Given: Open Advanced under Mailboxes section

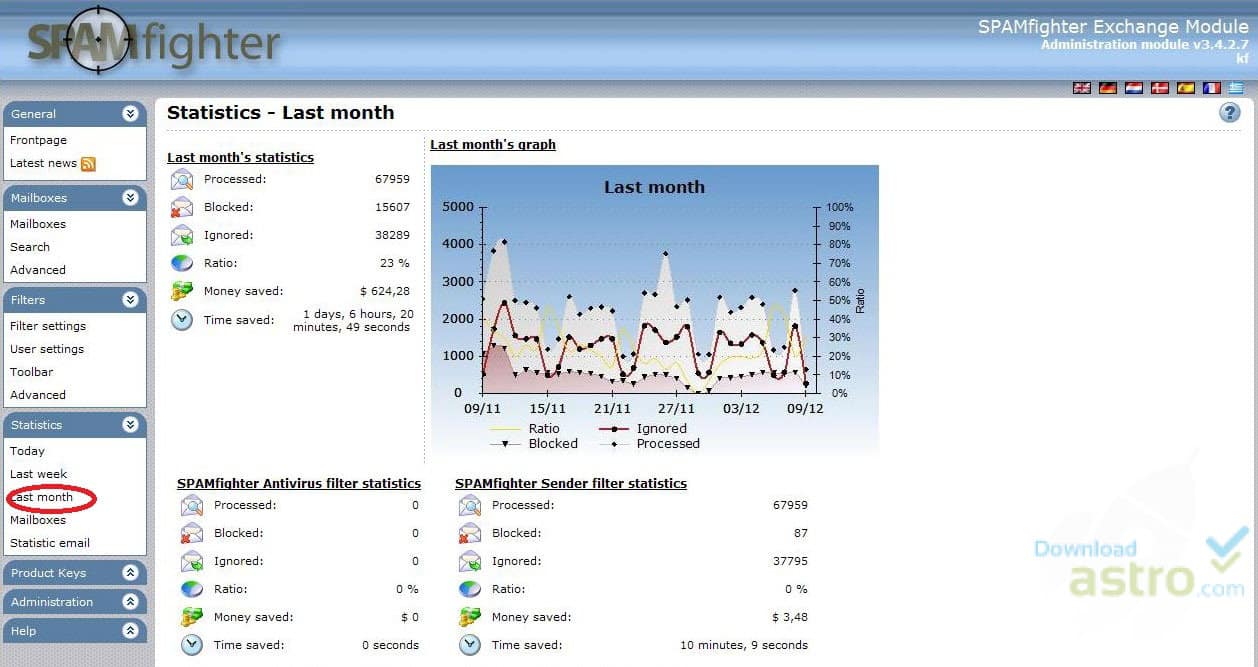Looking at the screenshot, I should (x=38, y=270).
